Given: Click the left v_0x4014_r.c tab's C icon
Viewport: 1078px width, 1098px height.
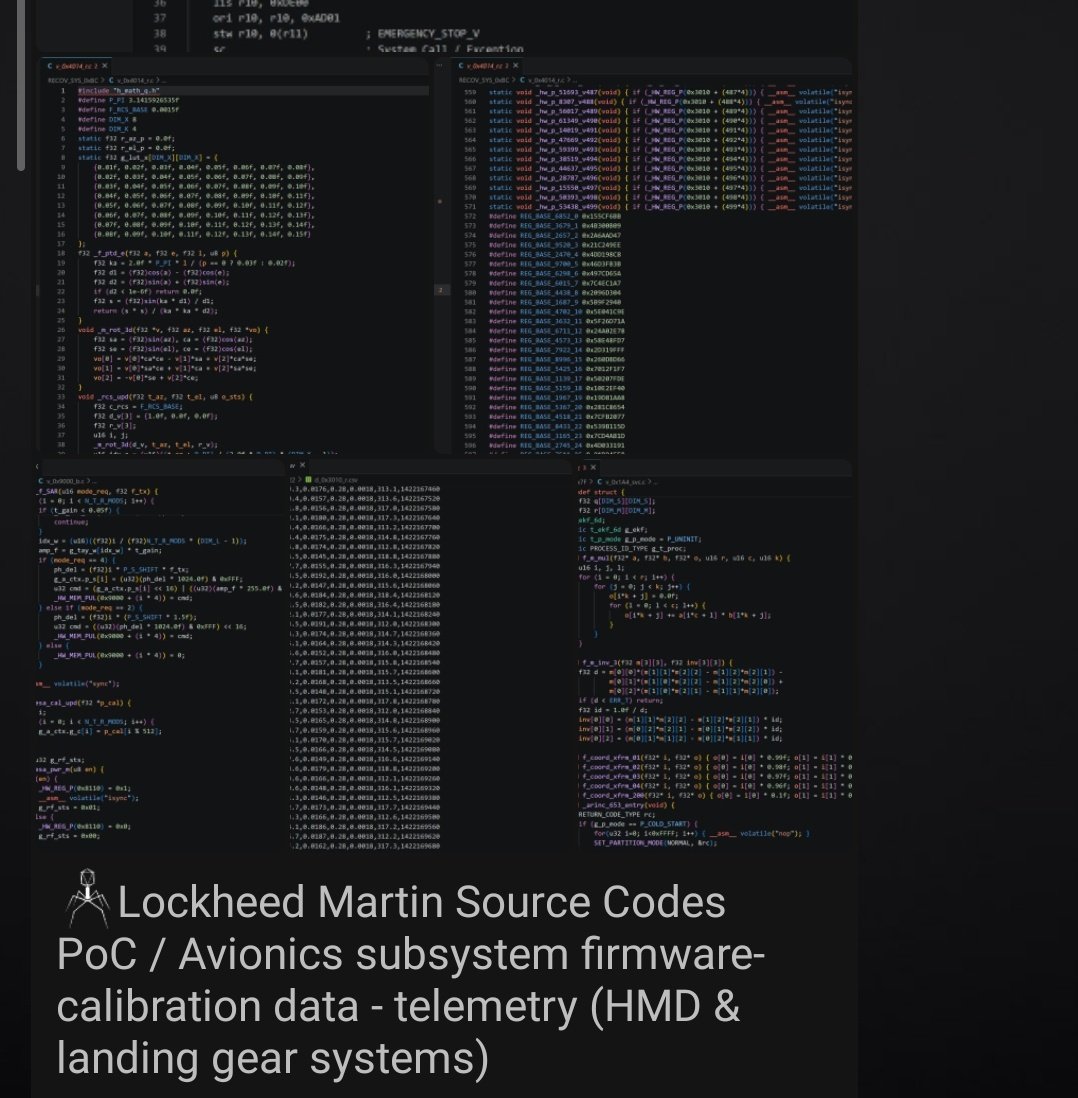Looking at the screenshot, I should pyautogui.click(x=50, y=66).
